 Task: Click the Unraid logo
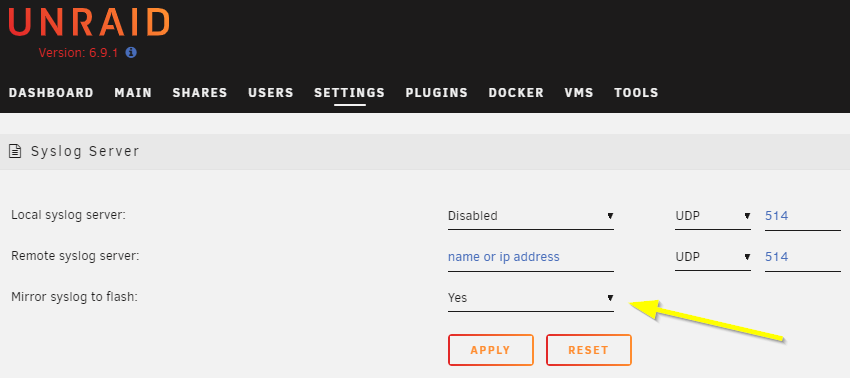tap(89, 23)
